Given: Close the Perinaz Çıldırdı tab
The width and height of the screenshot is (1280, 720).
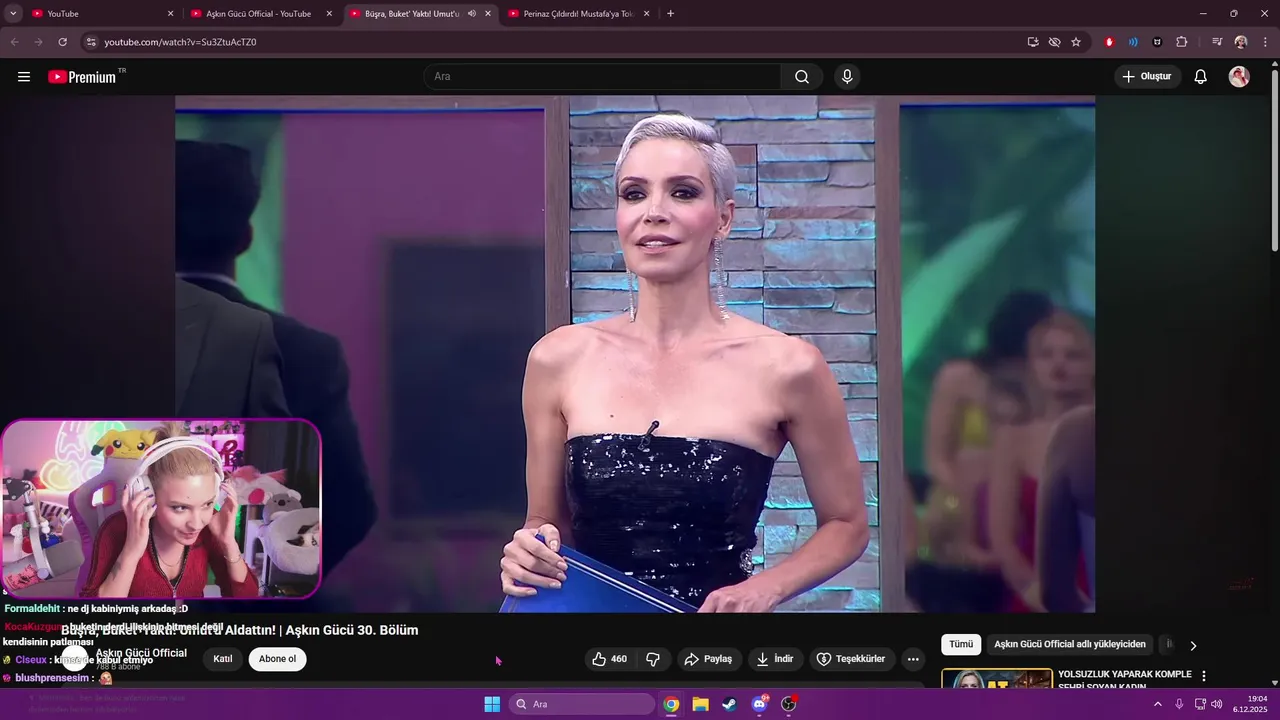Looking at the screenshot, I should coord(646,14).
